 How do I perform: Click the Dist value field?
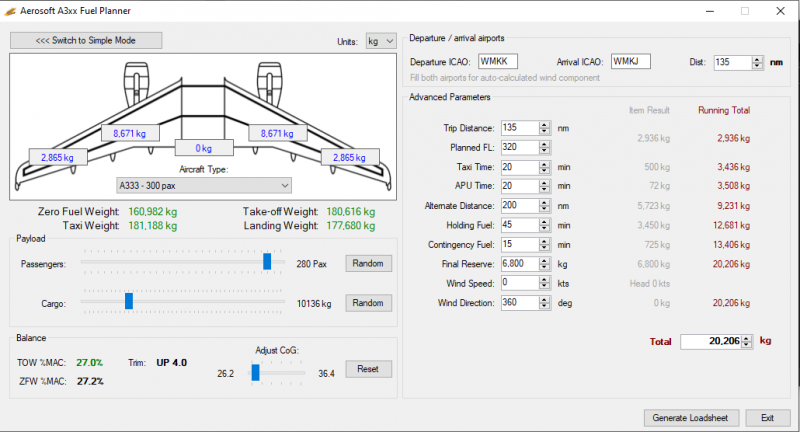tap(732, 62)
